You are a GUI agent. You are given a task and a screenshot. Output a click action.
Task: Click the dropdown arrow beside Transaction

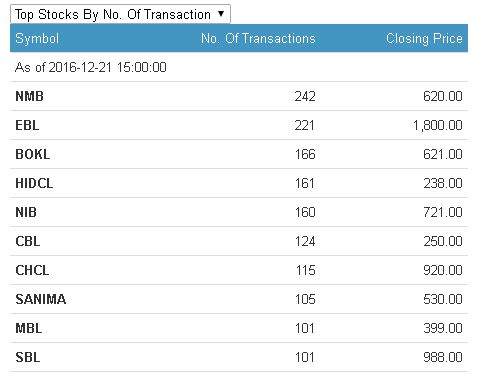(221, 14)
